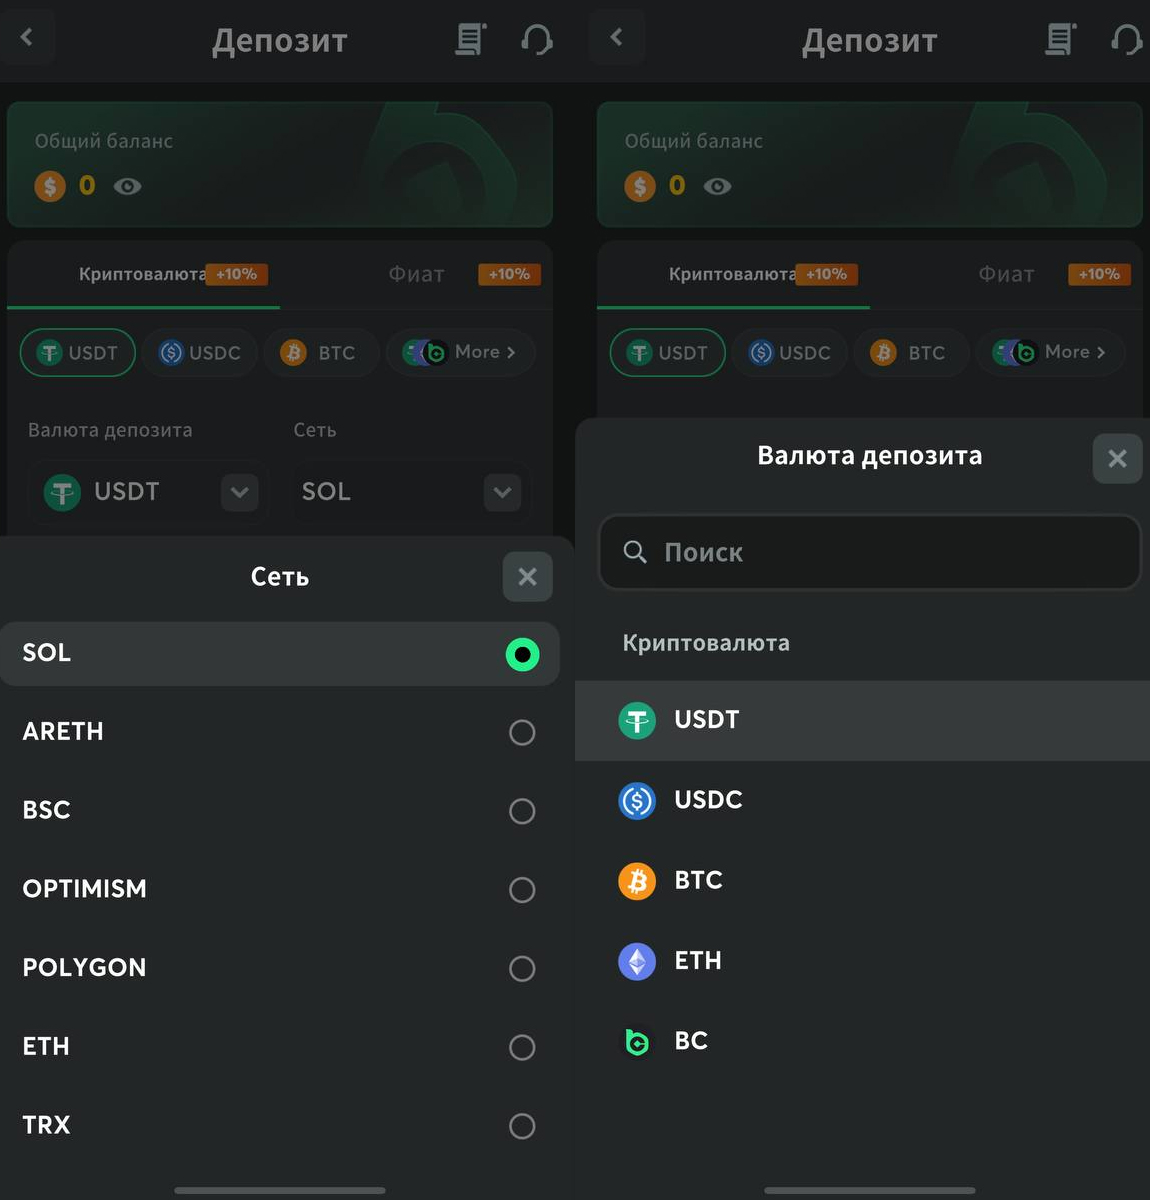Close the Валюта депозита panel
This screenshot has height=1200, width=1150.
pyautogui.click(x=1117, y=459)
